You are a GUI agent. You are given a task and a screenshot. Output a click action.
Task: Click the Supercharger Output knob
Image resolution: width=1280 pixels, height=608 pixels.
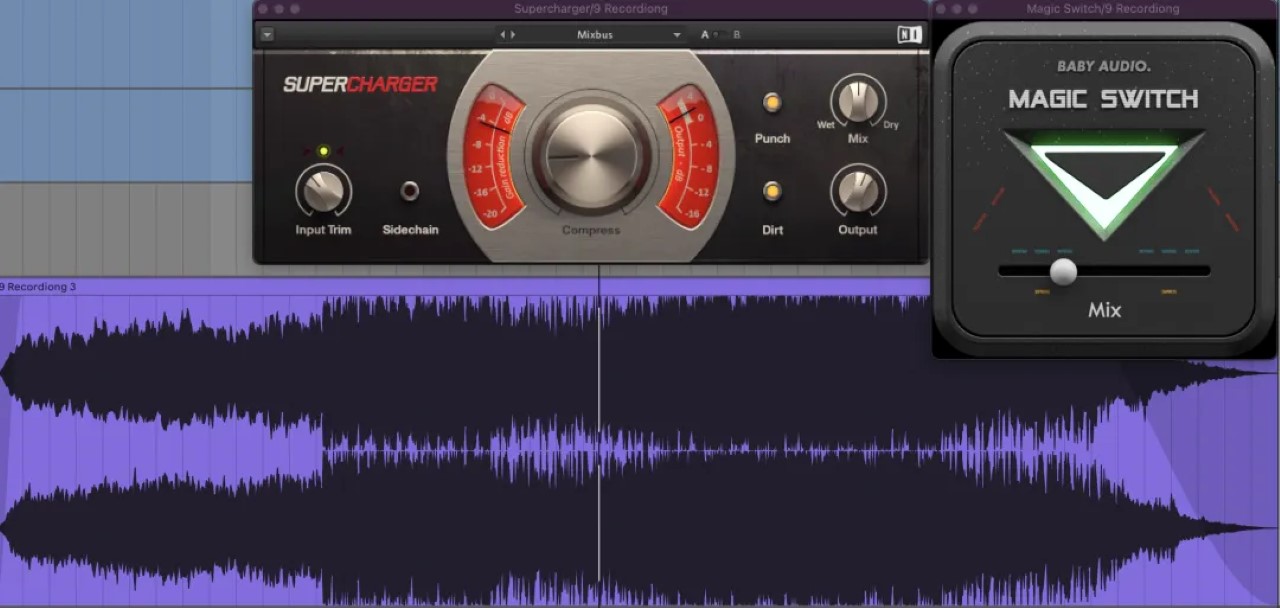(858, 191)
